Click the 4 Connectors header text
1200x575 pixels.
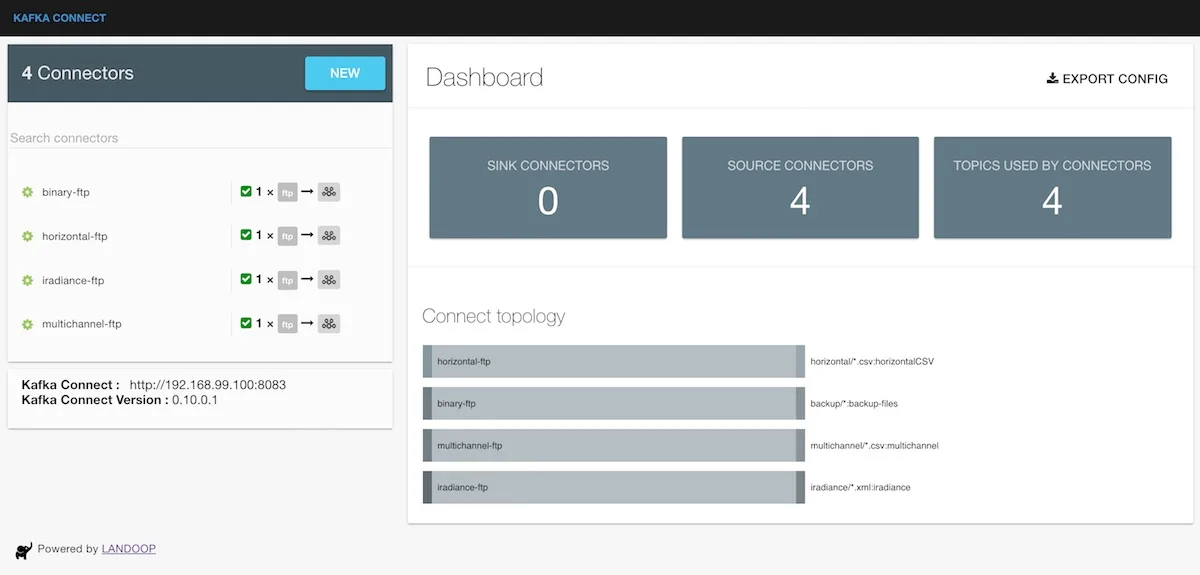(x=78, y=73)
